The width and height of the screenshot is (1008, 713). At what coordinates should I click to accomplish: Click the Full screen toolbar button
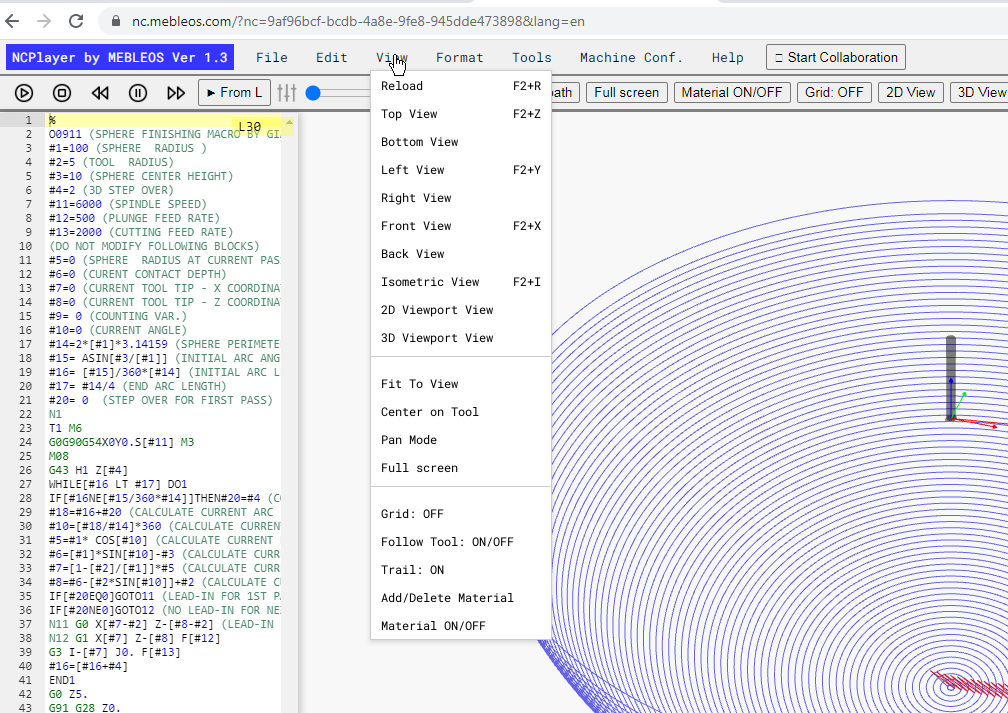(627, 93)
